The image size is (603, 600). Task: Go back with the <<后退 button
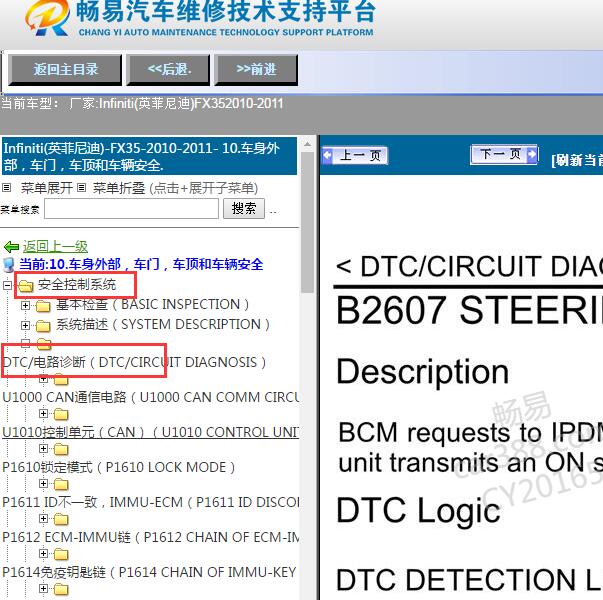click(x=168, y=70)
